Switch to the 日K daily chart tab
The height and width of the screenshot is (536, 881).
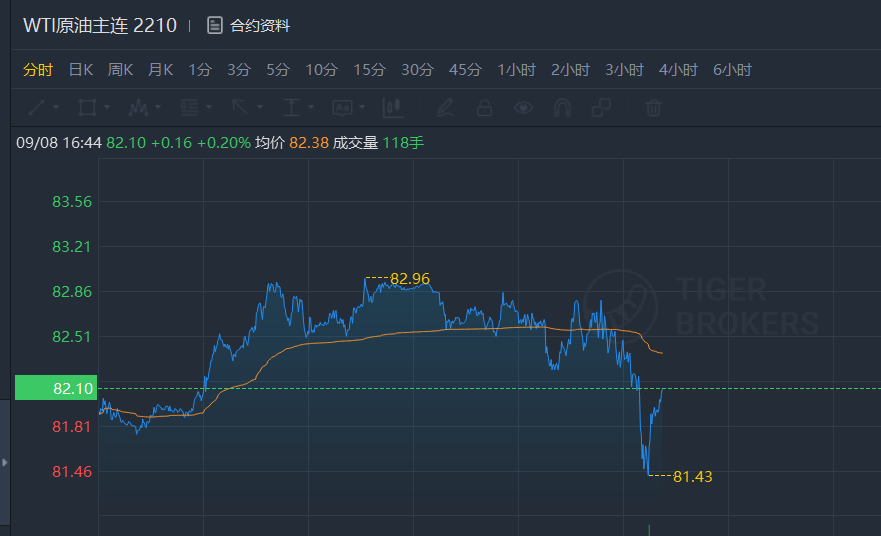pos(81,70)
